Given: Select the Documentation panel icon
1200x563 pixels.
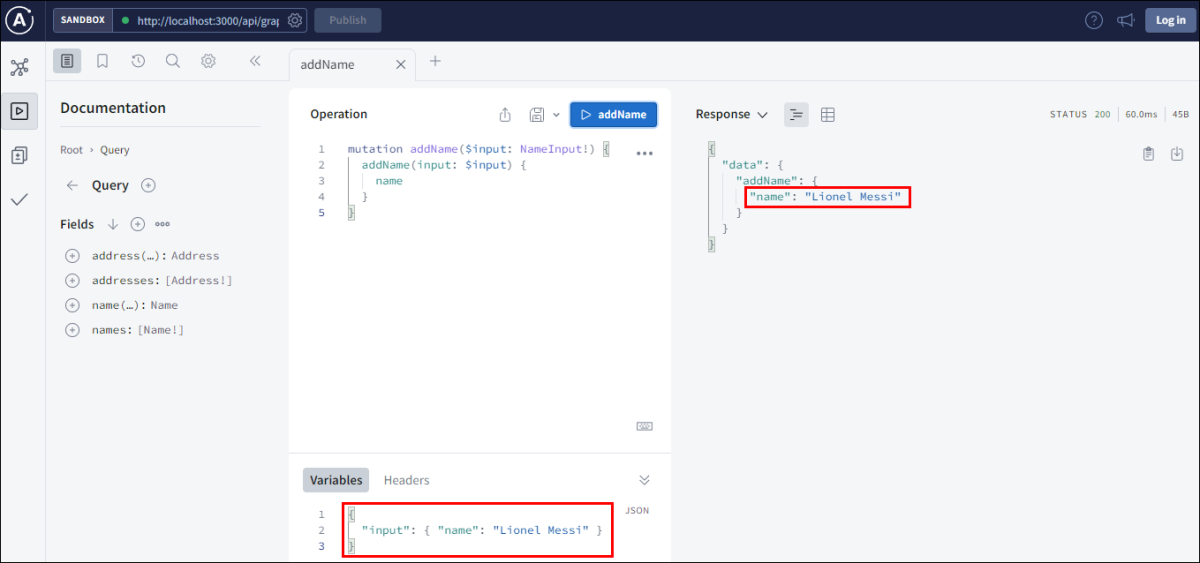Looking at the screenshot, I should pos(67,61).
